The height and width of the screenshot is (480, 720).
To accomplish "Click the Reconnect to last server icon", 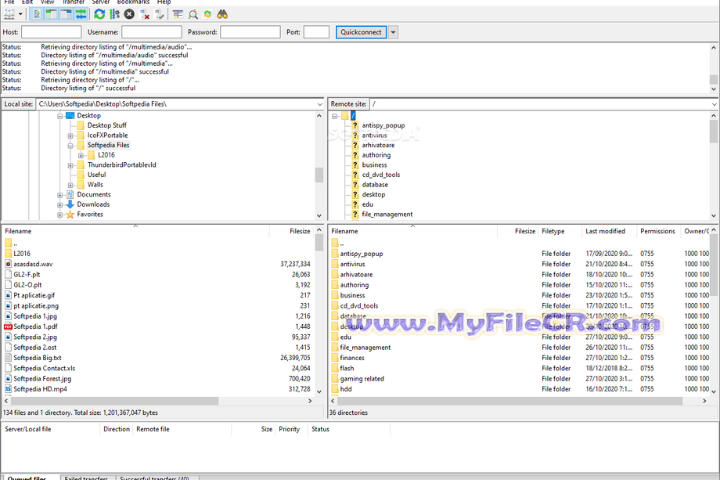I will point(159,14).
